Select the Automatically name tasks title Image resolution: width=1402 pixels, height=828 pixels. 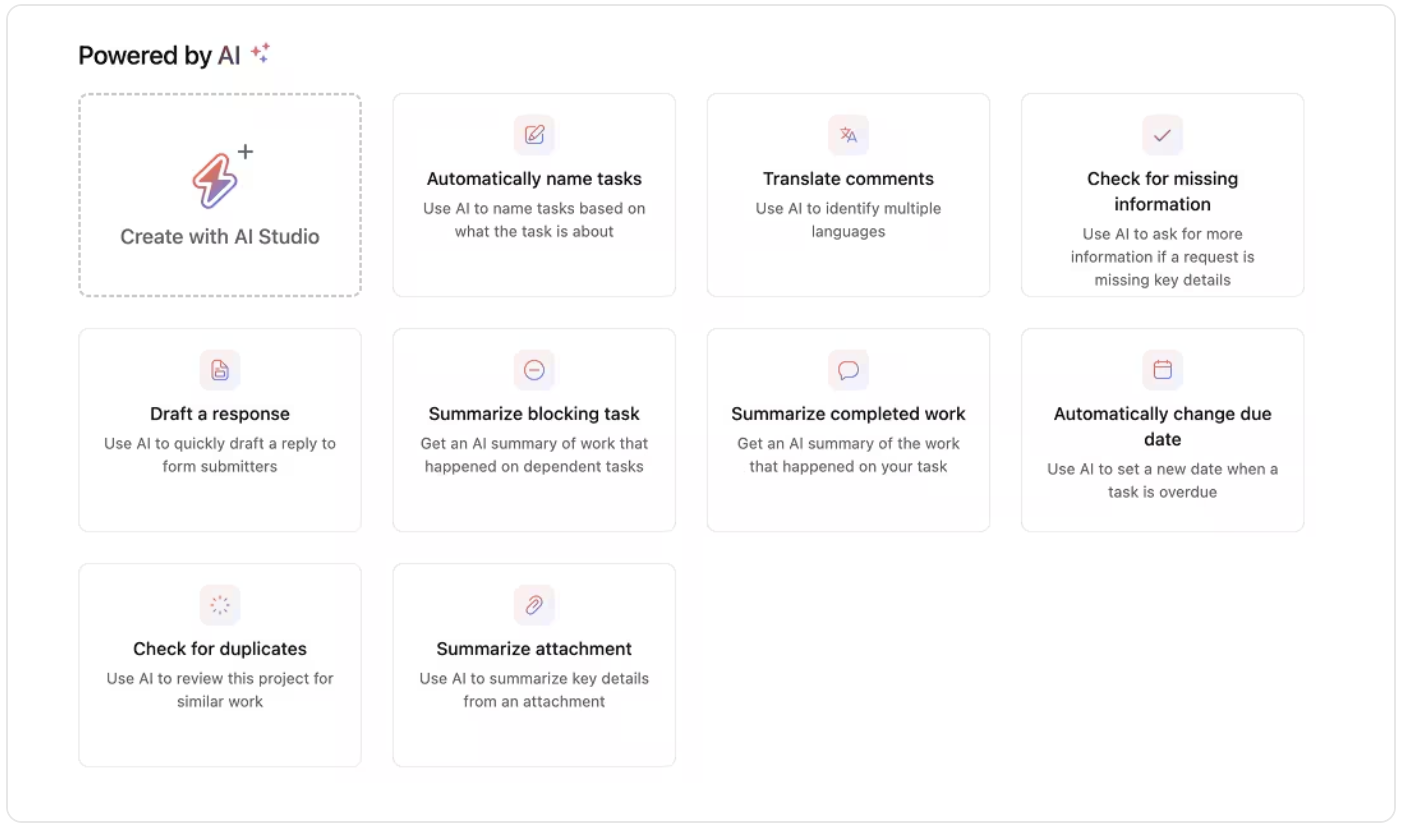[534, 179]
